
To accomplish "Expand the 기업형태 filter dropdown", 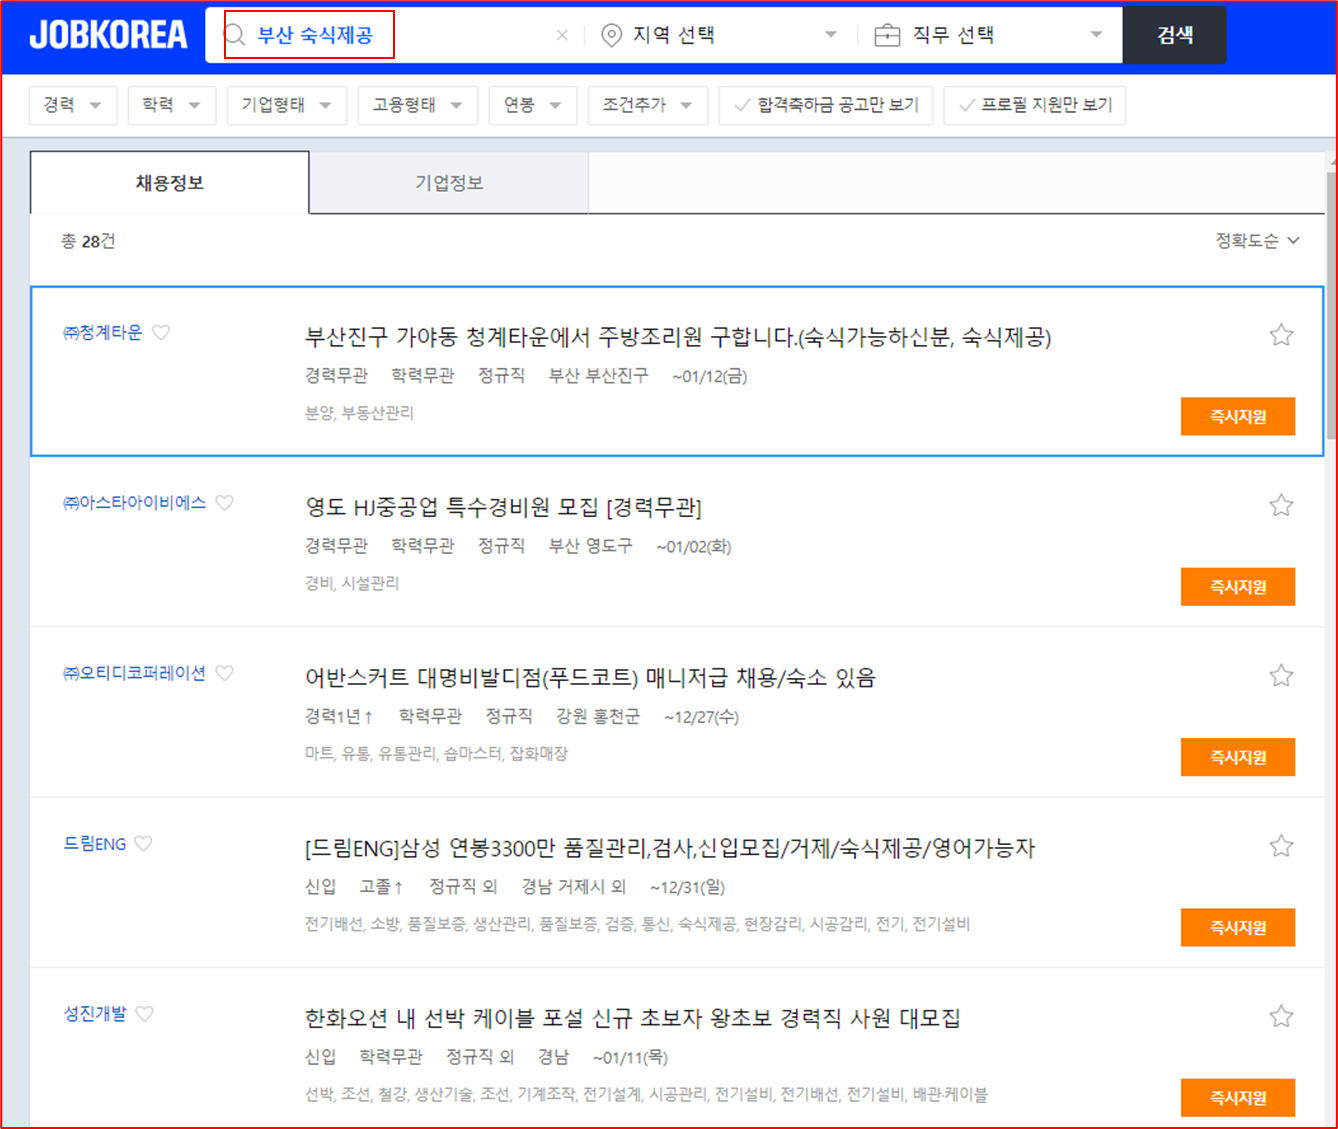I will (287, 105).
